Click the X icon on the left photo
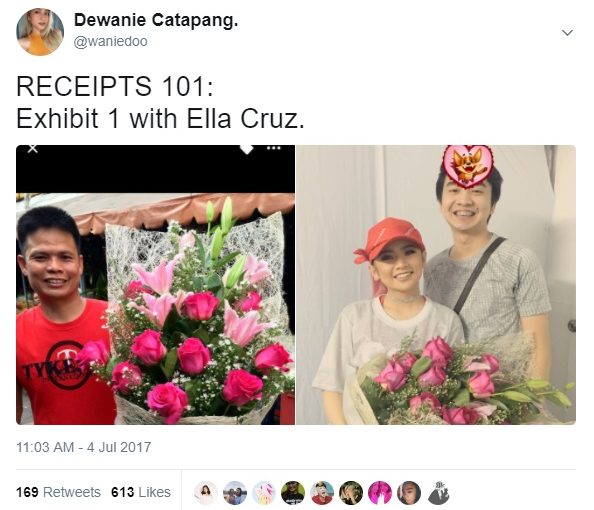This screenshot has width=594, height=510. 33,149
